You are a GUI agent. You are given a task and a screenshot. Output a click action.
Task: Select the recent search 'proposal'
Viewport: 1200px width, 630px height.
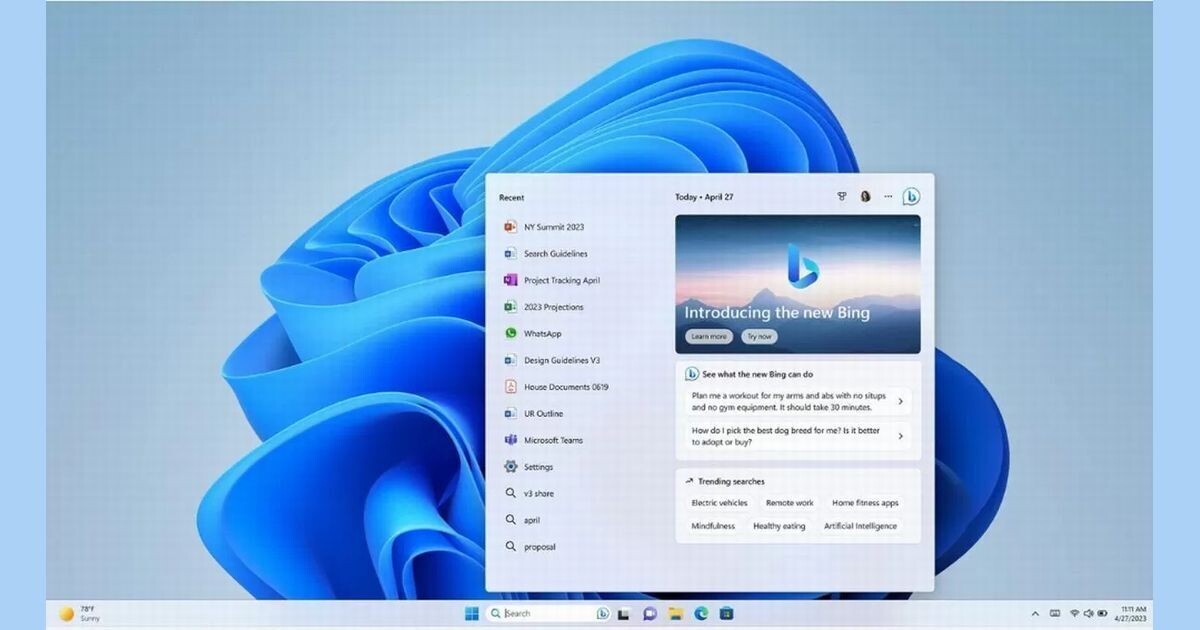(x=530, y=547)
